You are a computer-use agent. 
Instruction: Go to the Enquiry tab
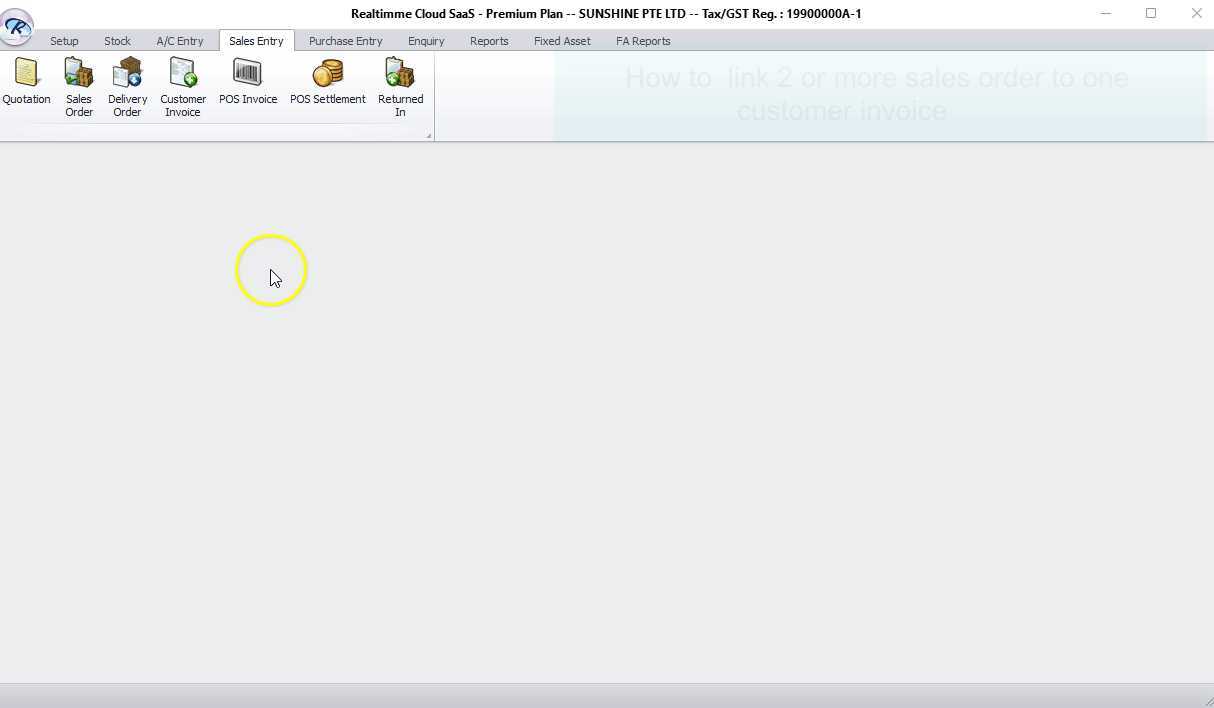pyautogui.click(x=426, y=41)
